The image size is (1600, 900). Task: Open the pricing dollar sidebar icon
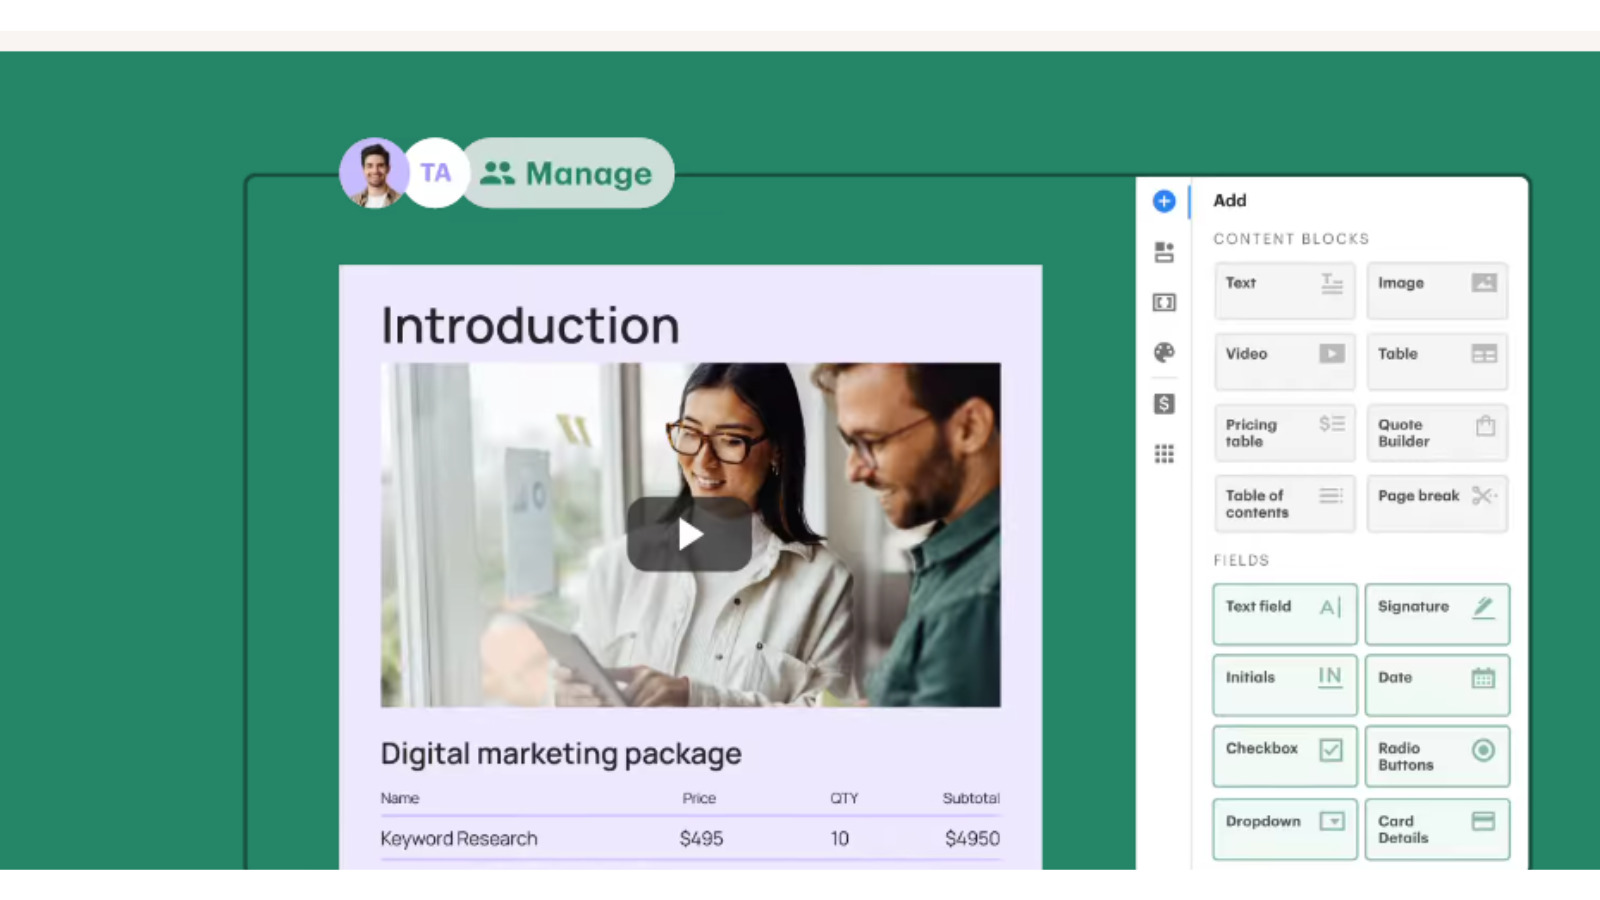(1164, 403)
